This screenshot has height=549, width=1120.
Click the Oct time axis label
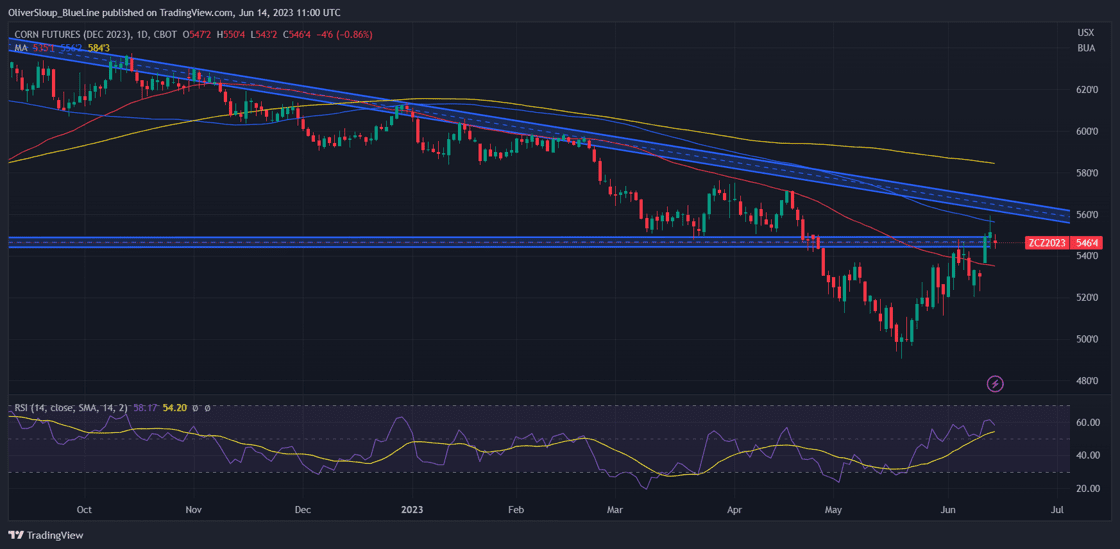[84, 510]
